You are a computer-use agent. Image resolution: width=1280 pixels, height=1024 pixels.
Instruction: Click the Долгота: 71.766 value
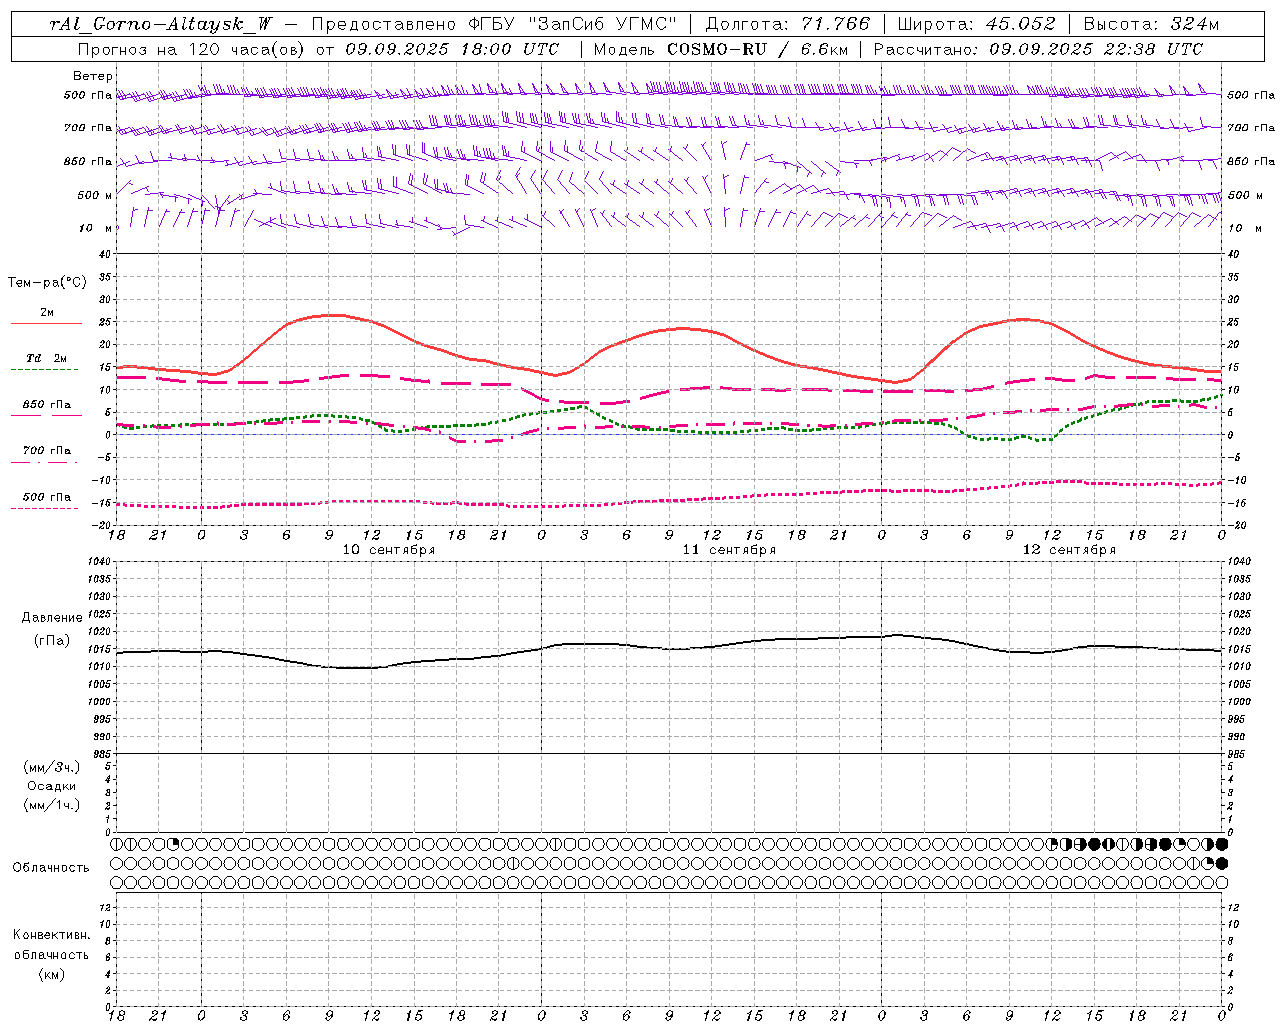[x=788, y=24]
